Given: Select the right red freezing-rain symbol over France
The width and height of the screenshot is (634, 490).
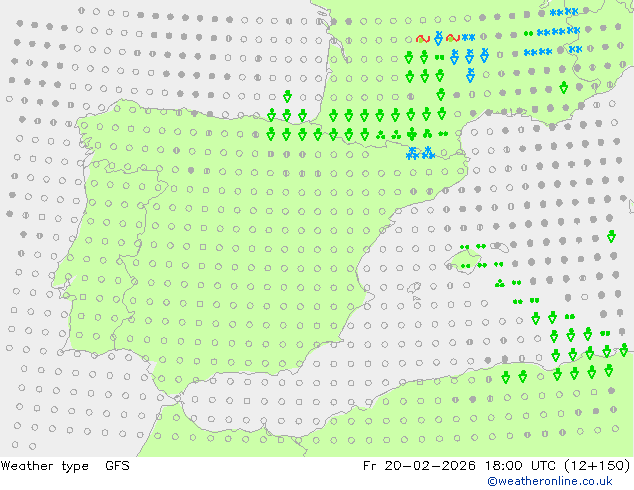Looking at the screenshot, I should click(x=453, y=38).
